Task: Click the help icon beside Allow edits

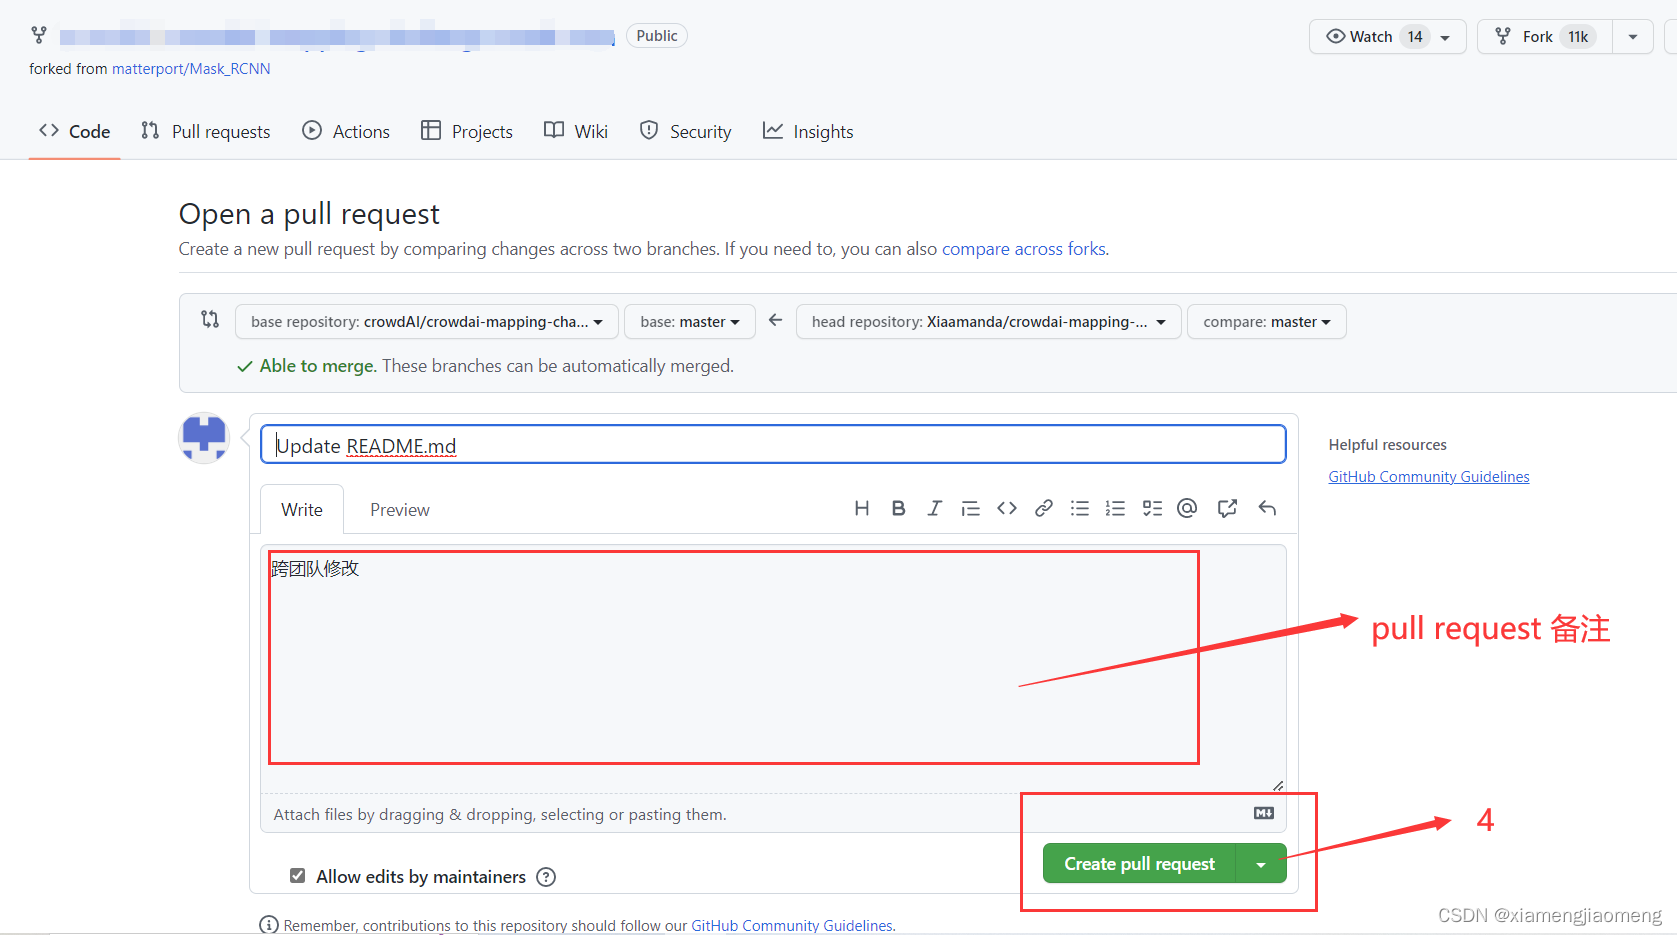Action: [546, 877]
